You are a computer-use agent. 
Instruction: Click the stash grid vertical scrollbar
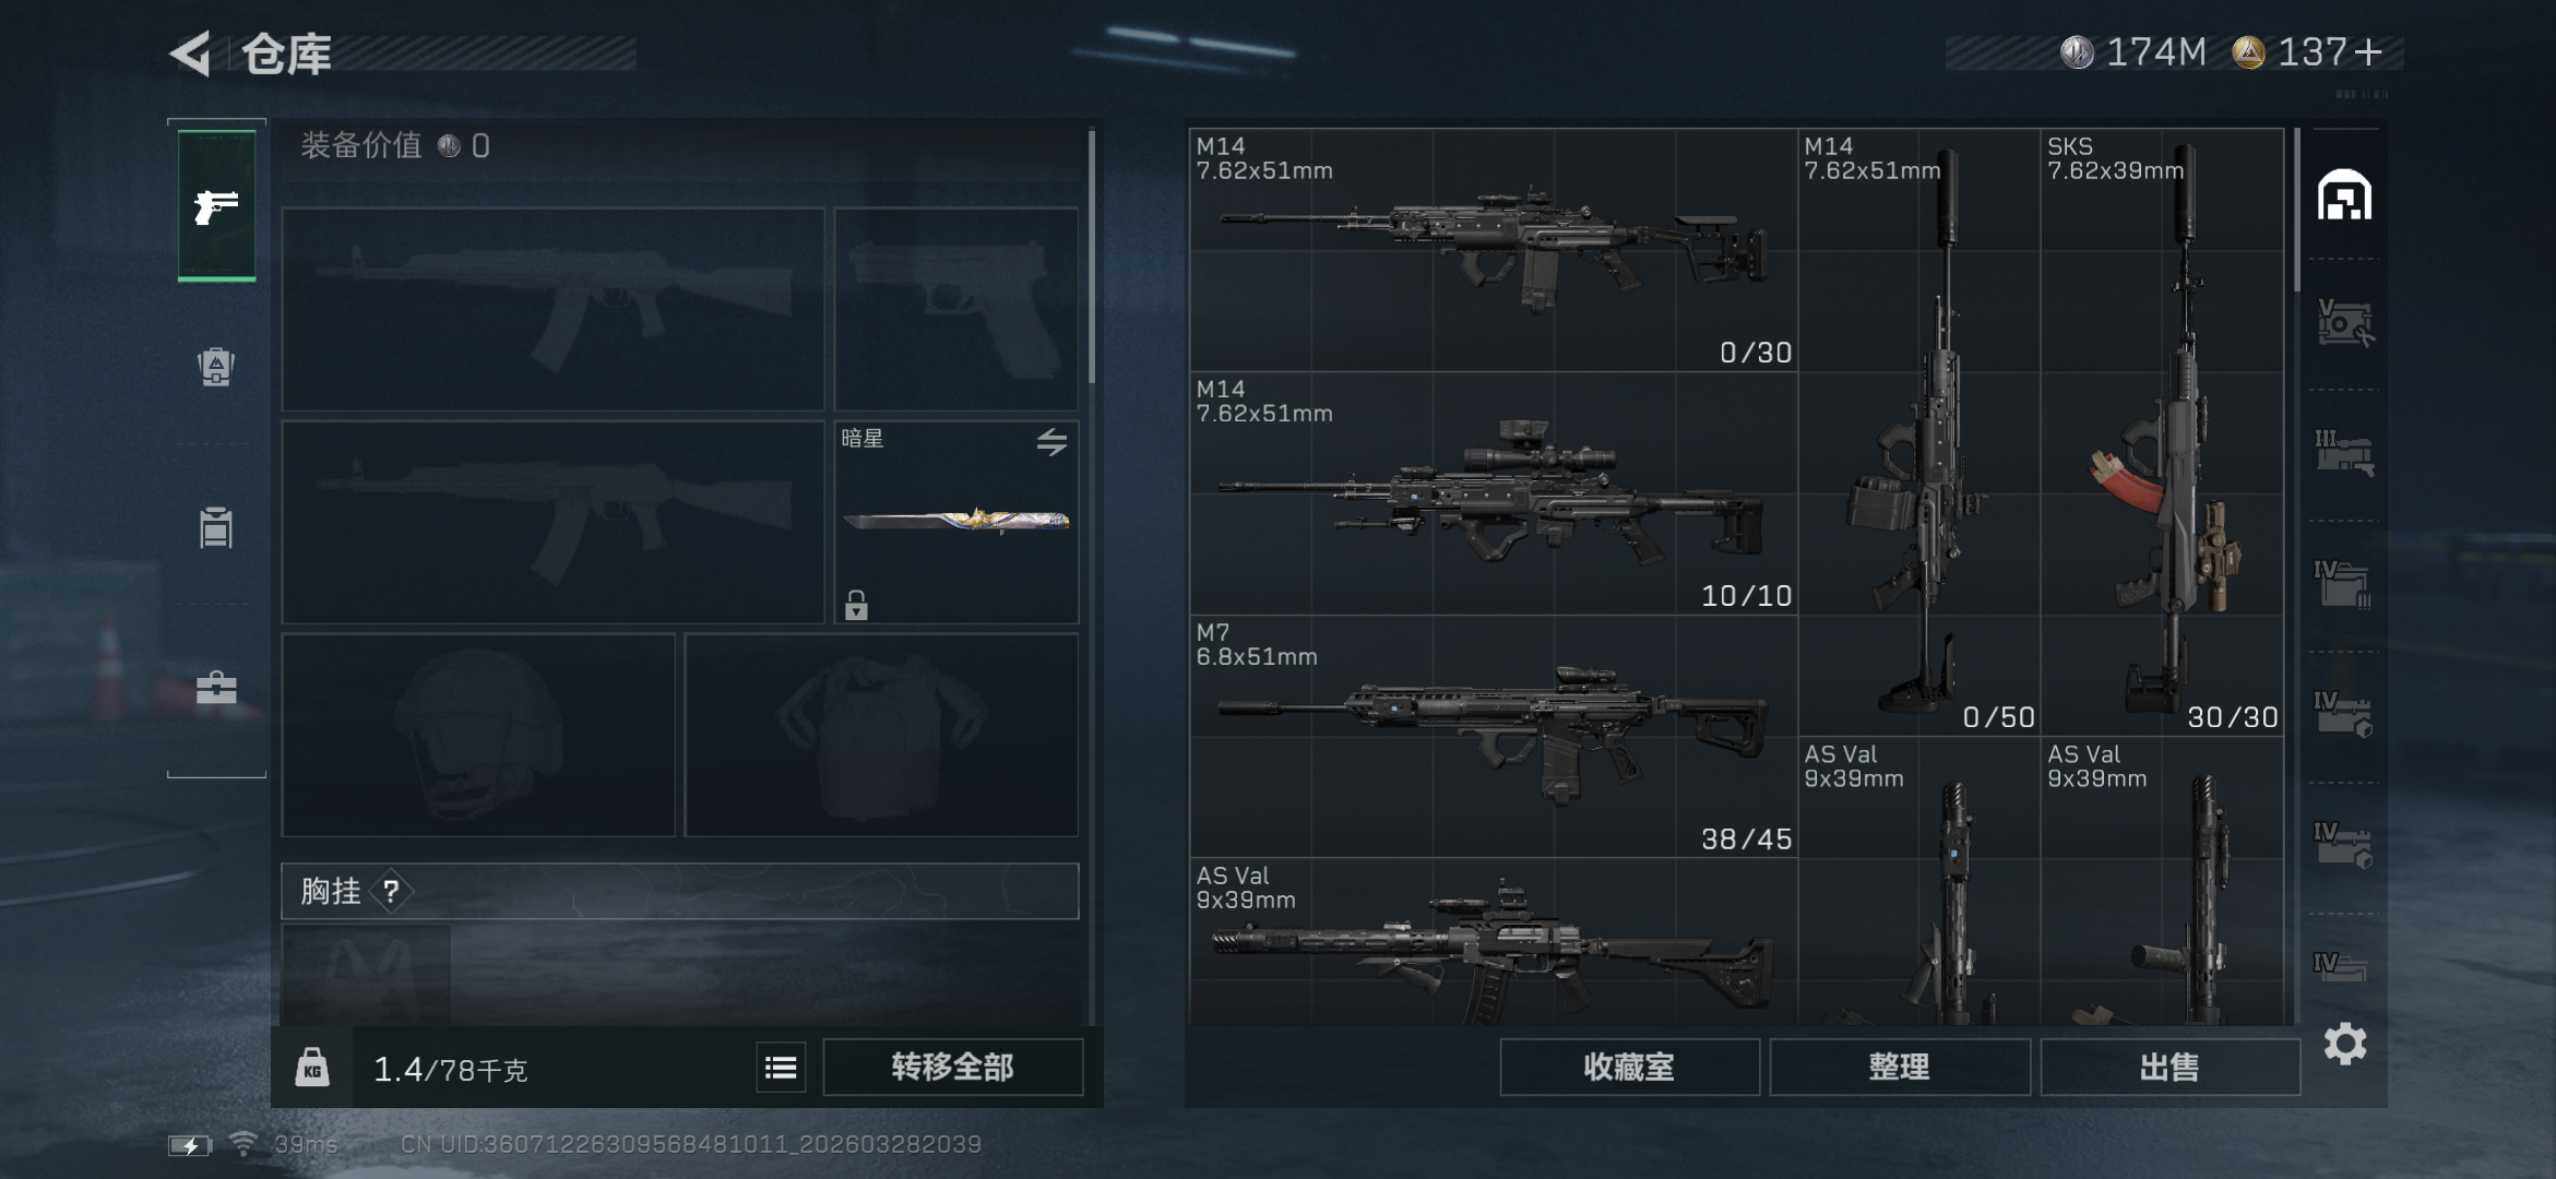tap(2296, 210)
